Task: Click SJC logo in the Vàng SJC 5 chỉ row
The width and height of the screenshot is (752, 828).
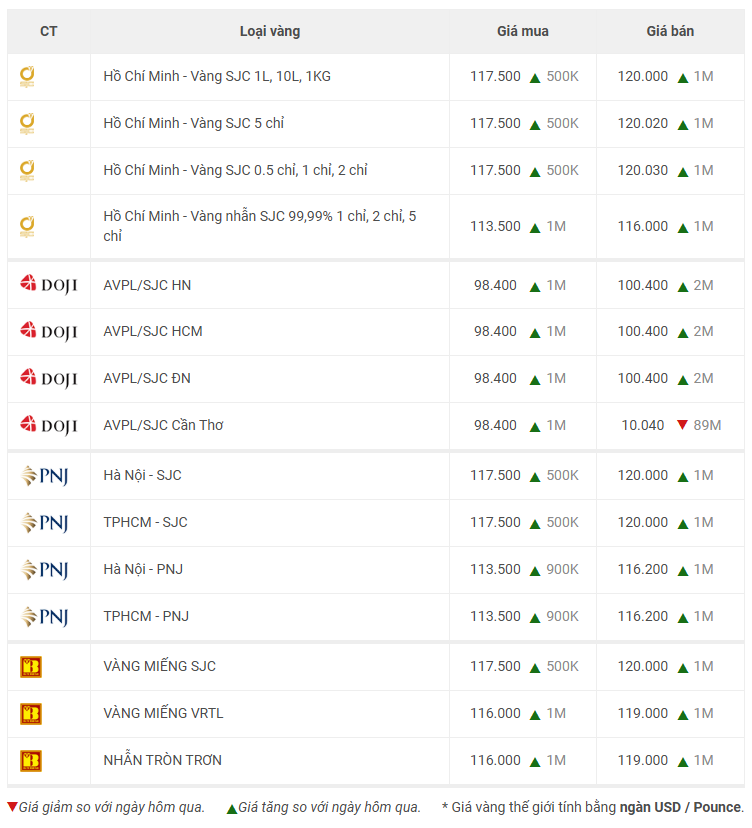Action: click(x=27, y=124)
